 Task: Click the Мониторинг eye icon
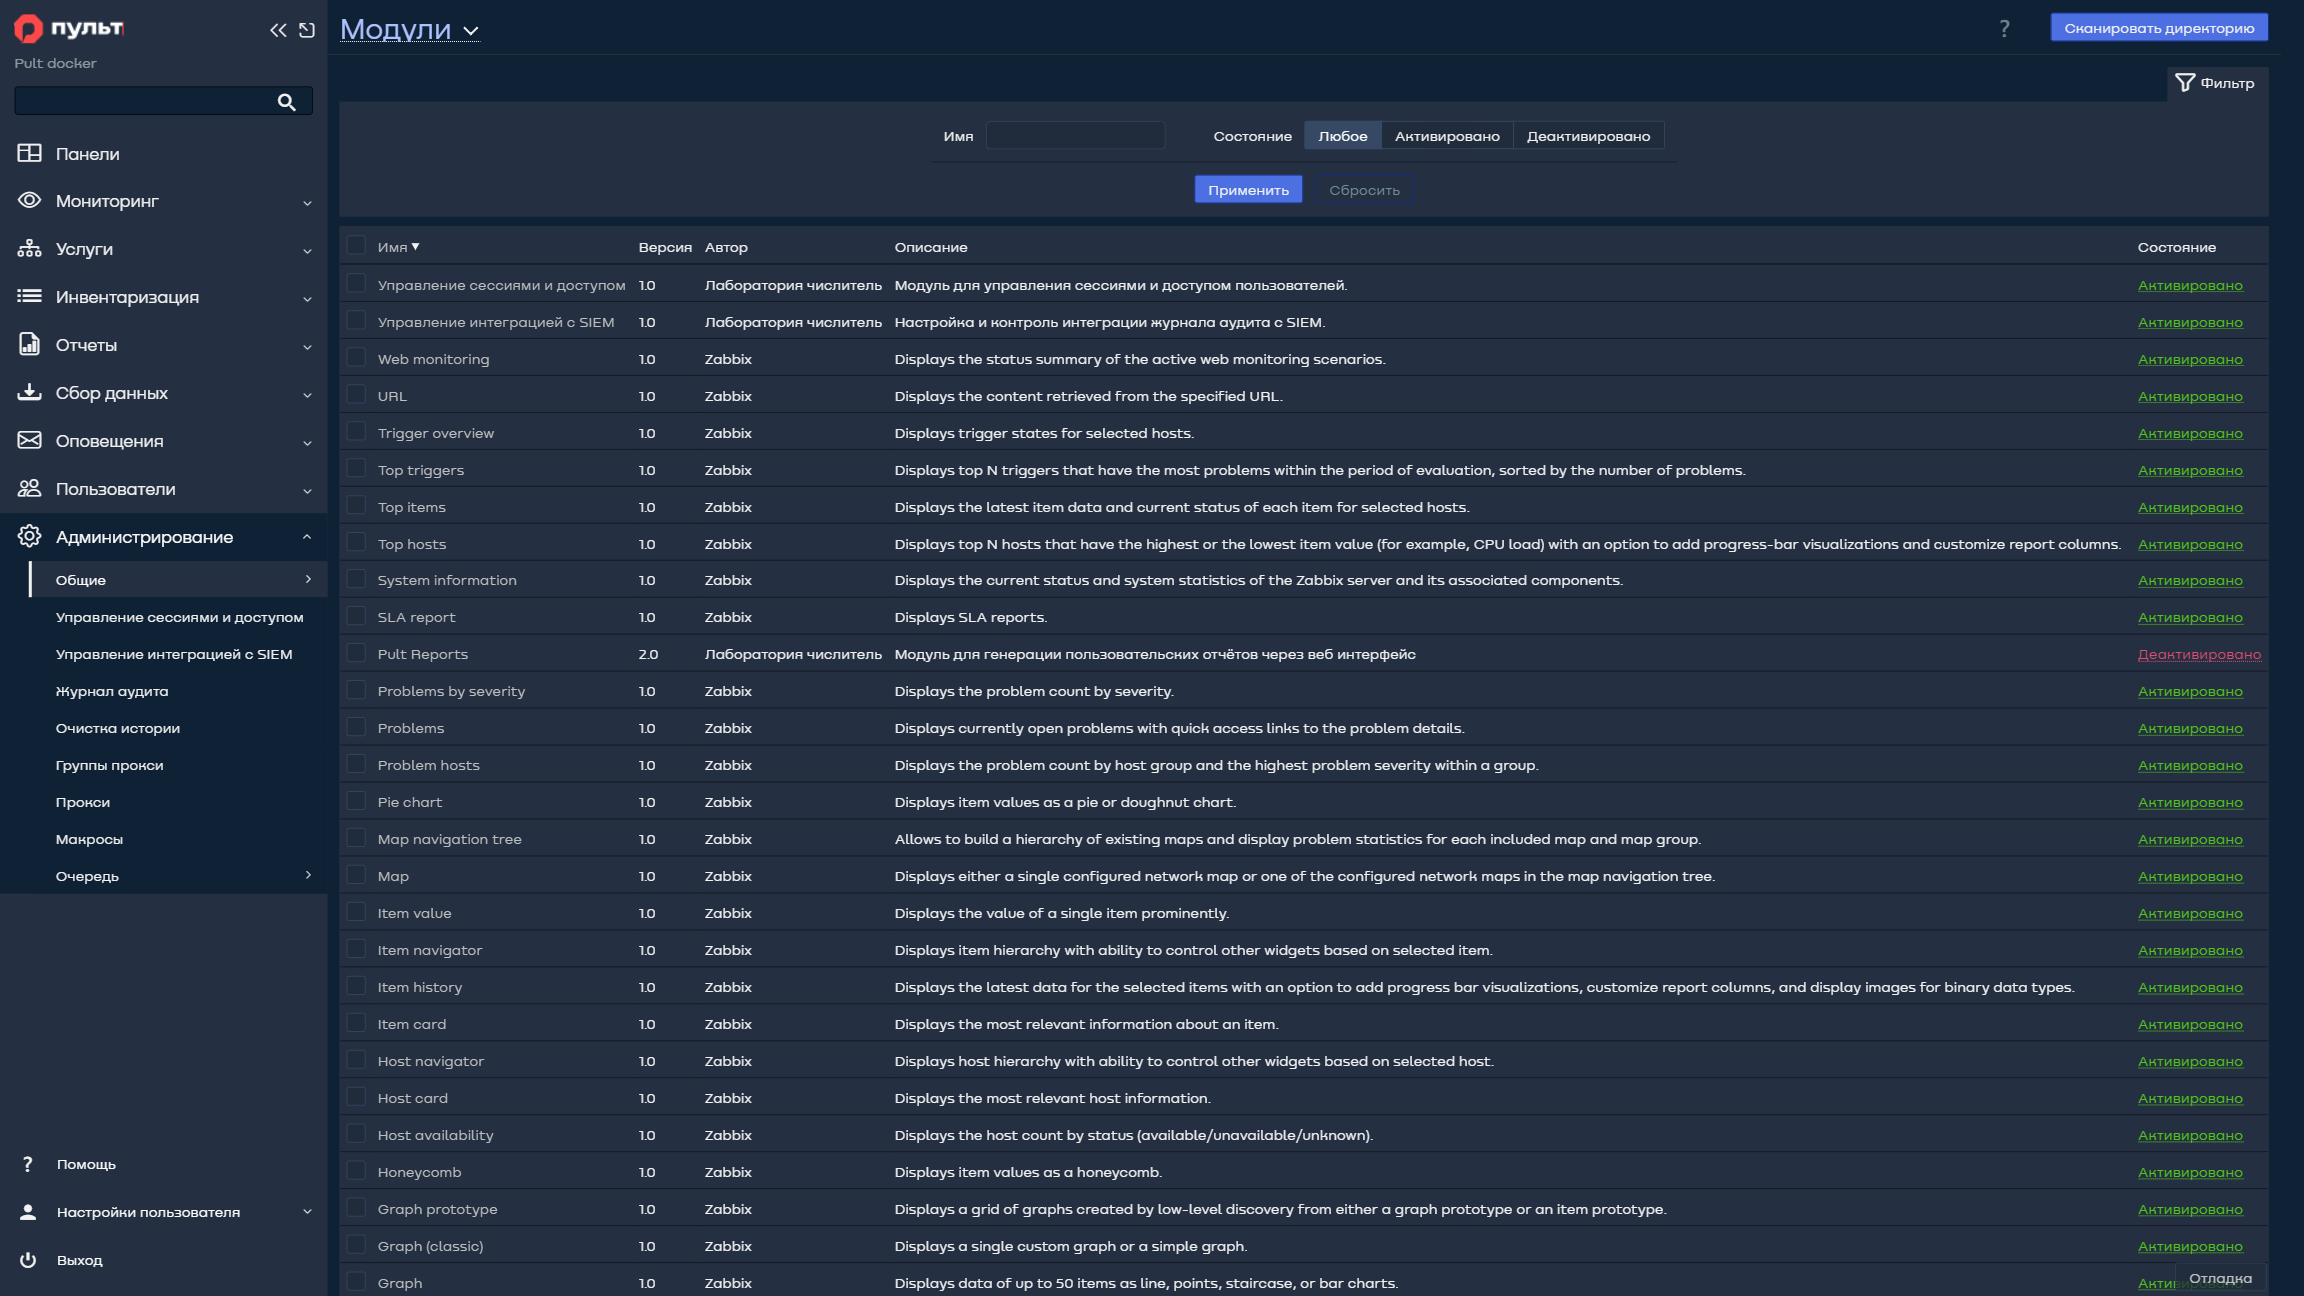click(x=30, y=200)
